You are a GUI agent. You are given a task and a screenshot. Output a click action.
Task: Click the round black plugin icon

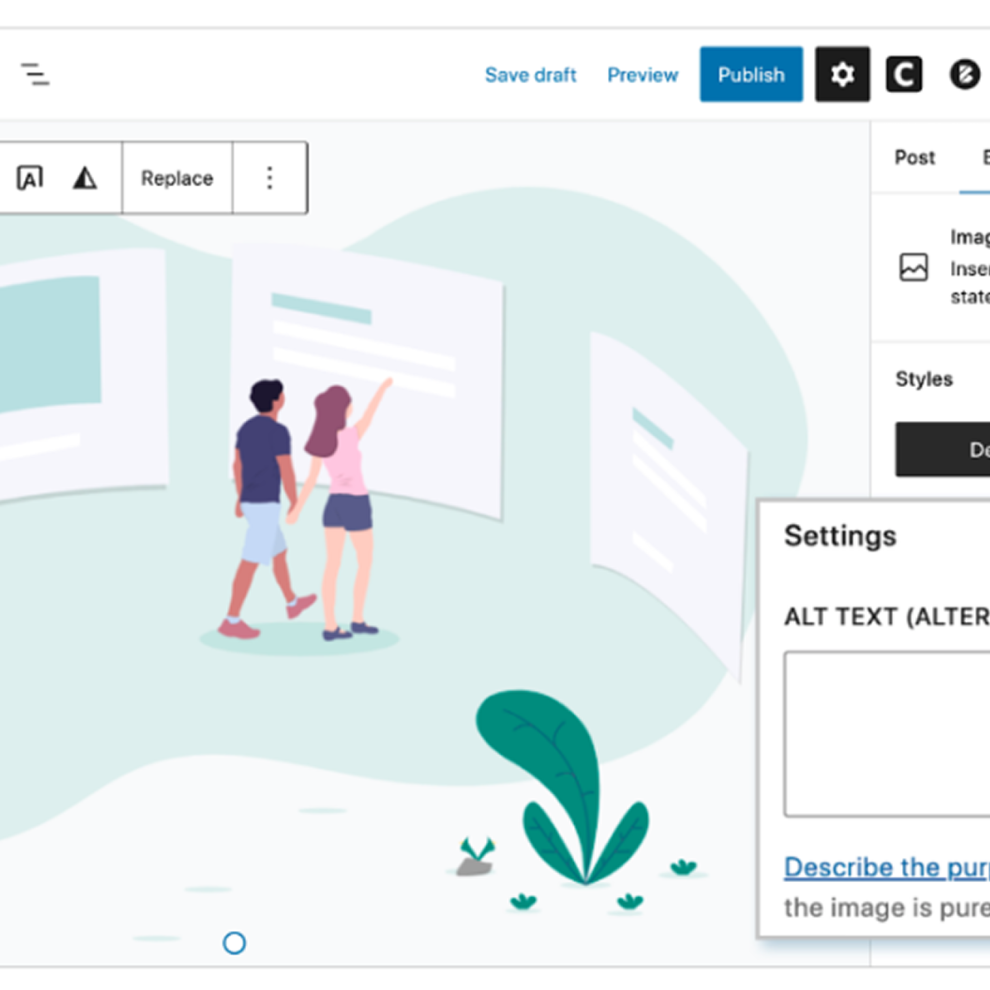coord(964,74)
